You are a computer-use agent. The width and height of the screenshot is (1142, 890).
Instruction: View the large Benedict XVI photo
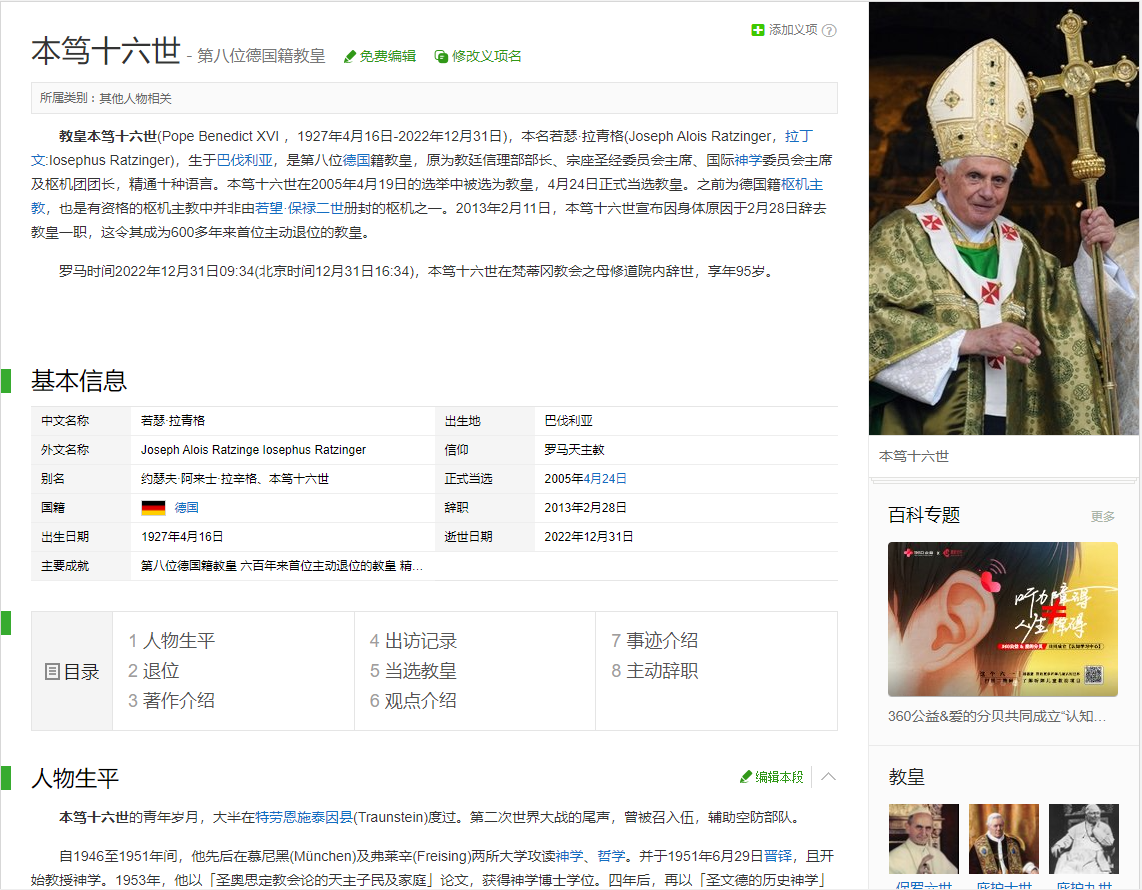[x=1004, y=218]
